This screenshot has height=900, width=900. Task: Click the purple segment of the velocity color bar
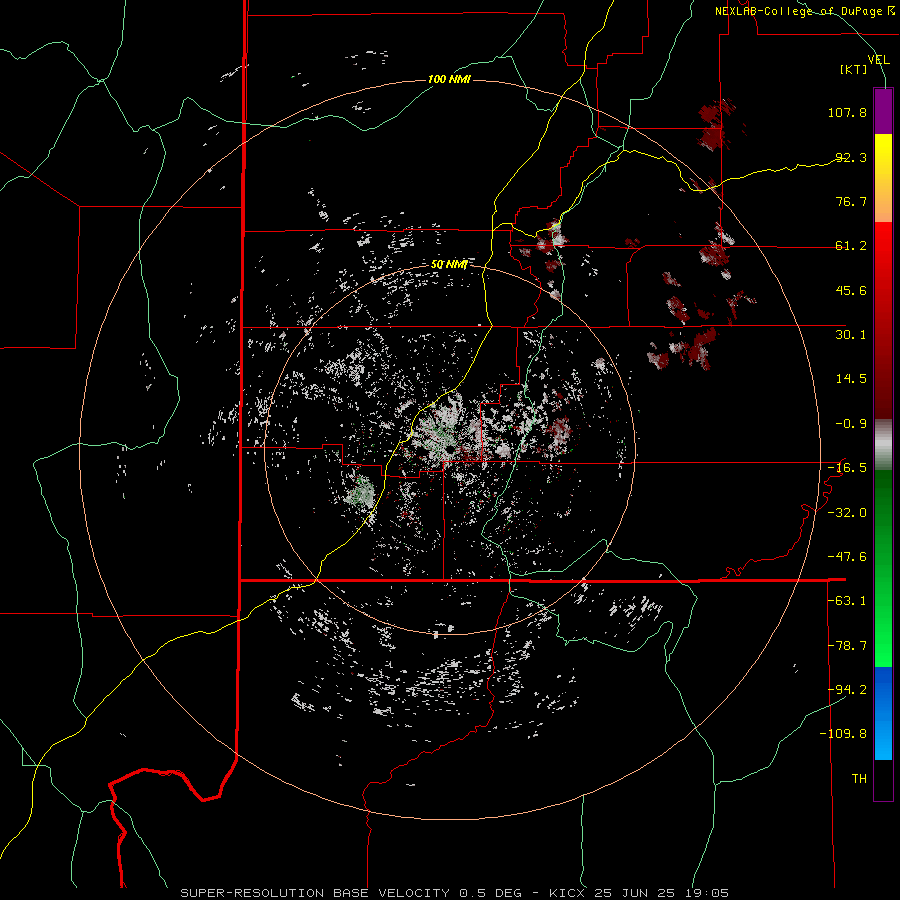click(x=883, y=112)
